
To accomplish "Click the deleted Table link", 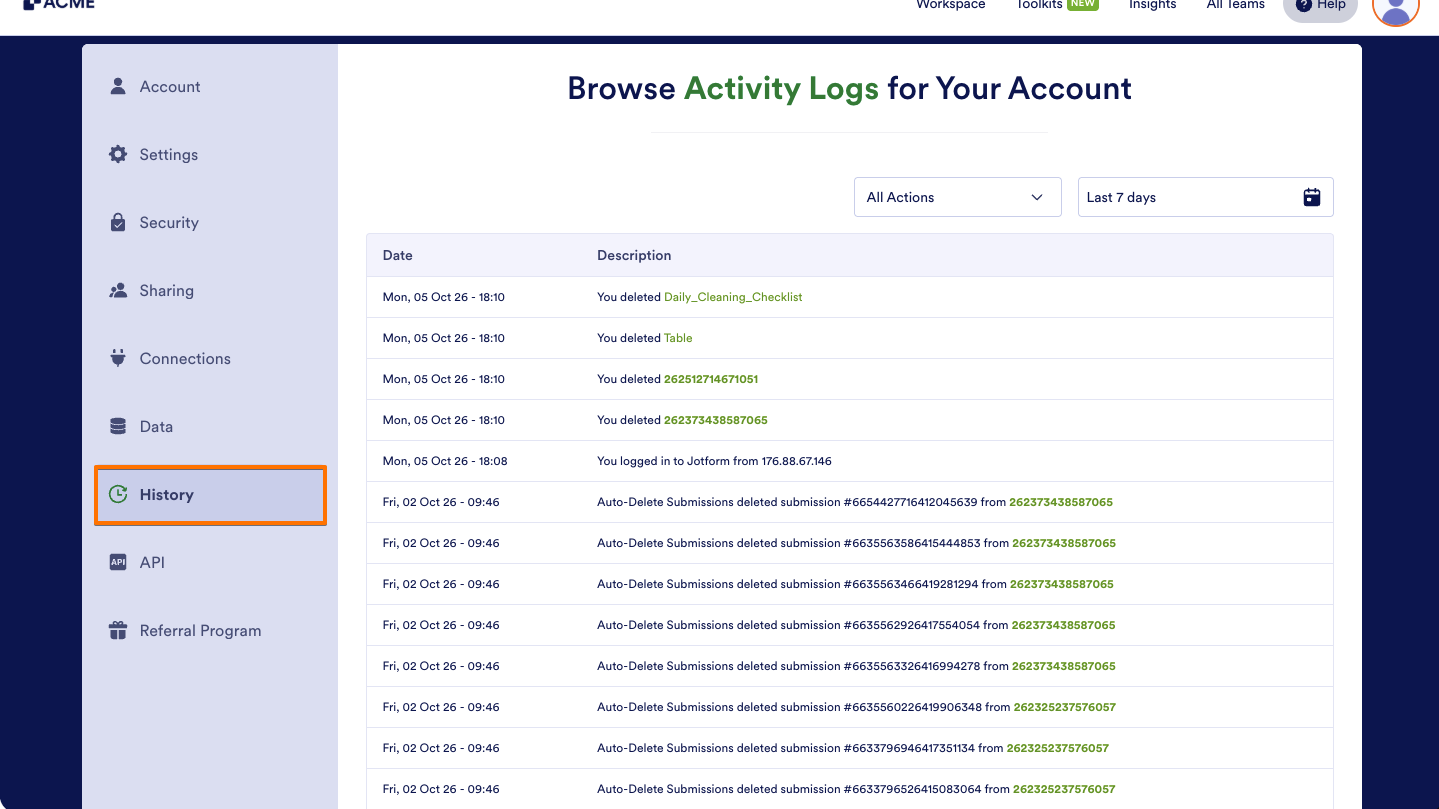I will click(x=678, y=338).
